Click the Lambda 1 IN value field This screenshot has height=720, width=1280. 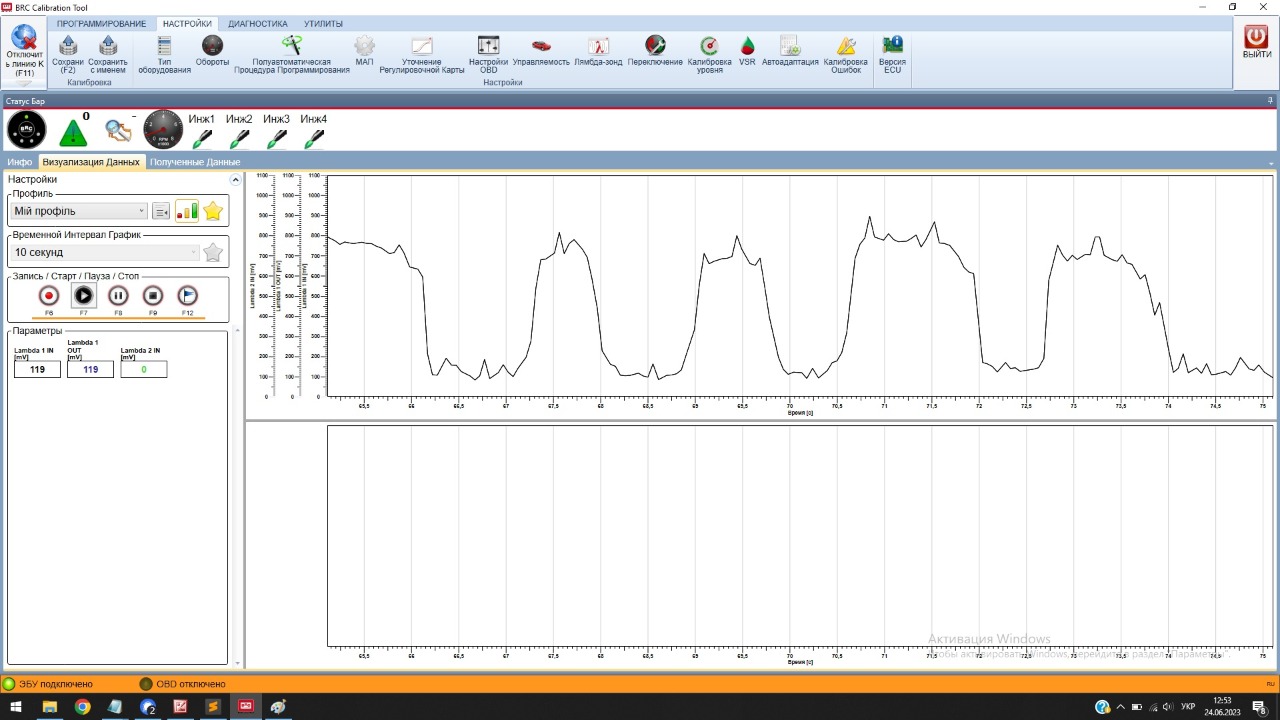(x=37, y=369)
